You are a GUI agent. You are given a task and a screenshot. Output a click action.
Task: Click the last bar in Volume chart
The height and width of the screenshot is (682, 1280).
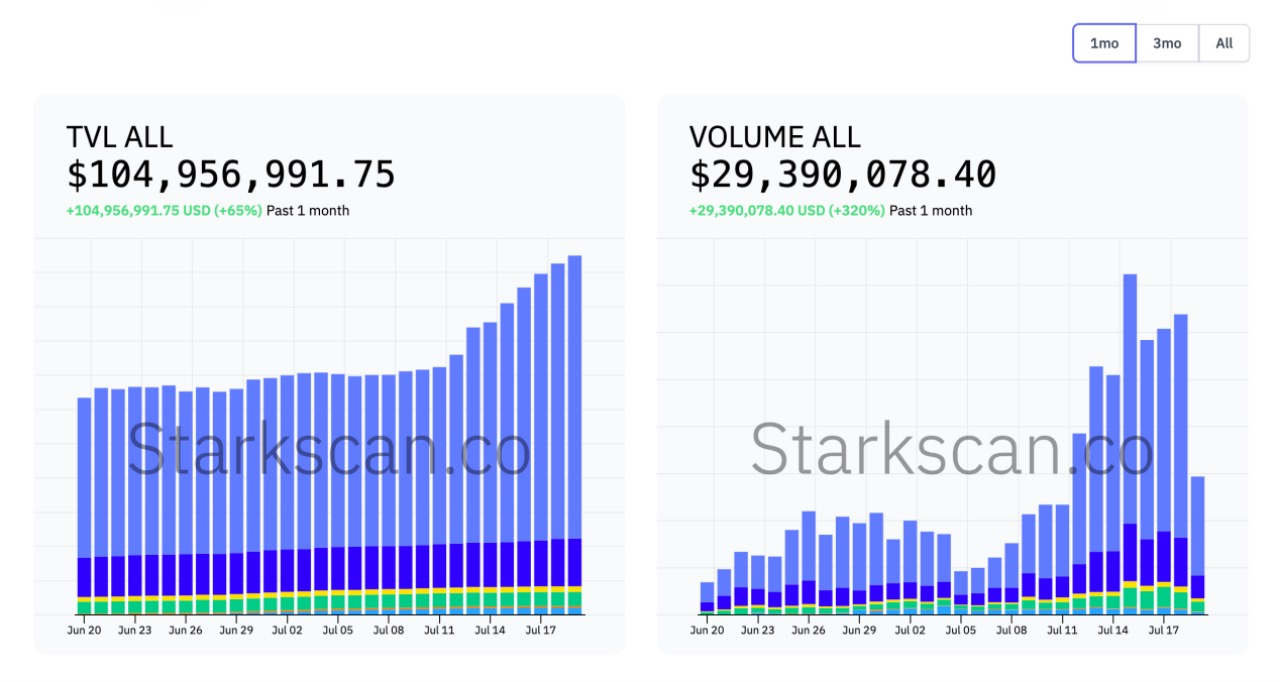pos(1198,545)
